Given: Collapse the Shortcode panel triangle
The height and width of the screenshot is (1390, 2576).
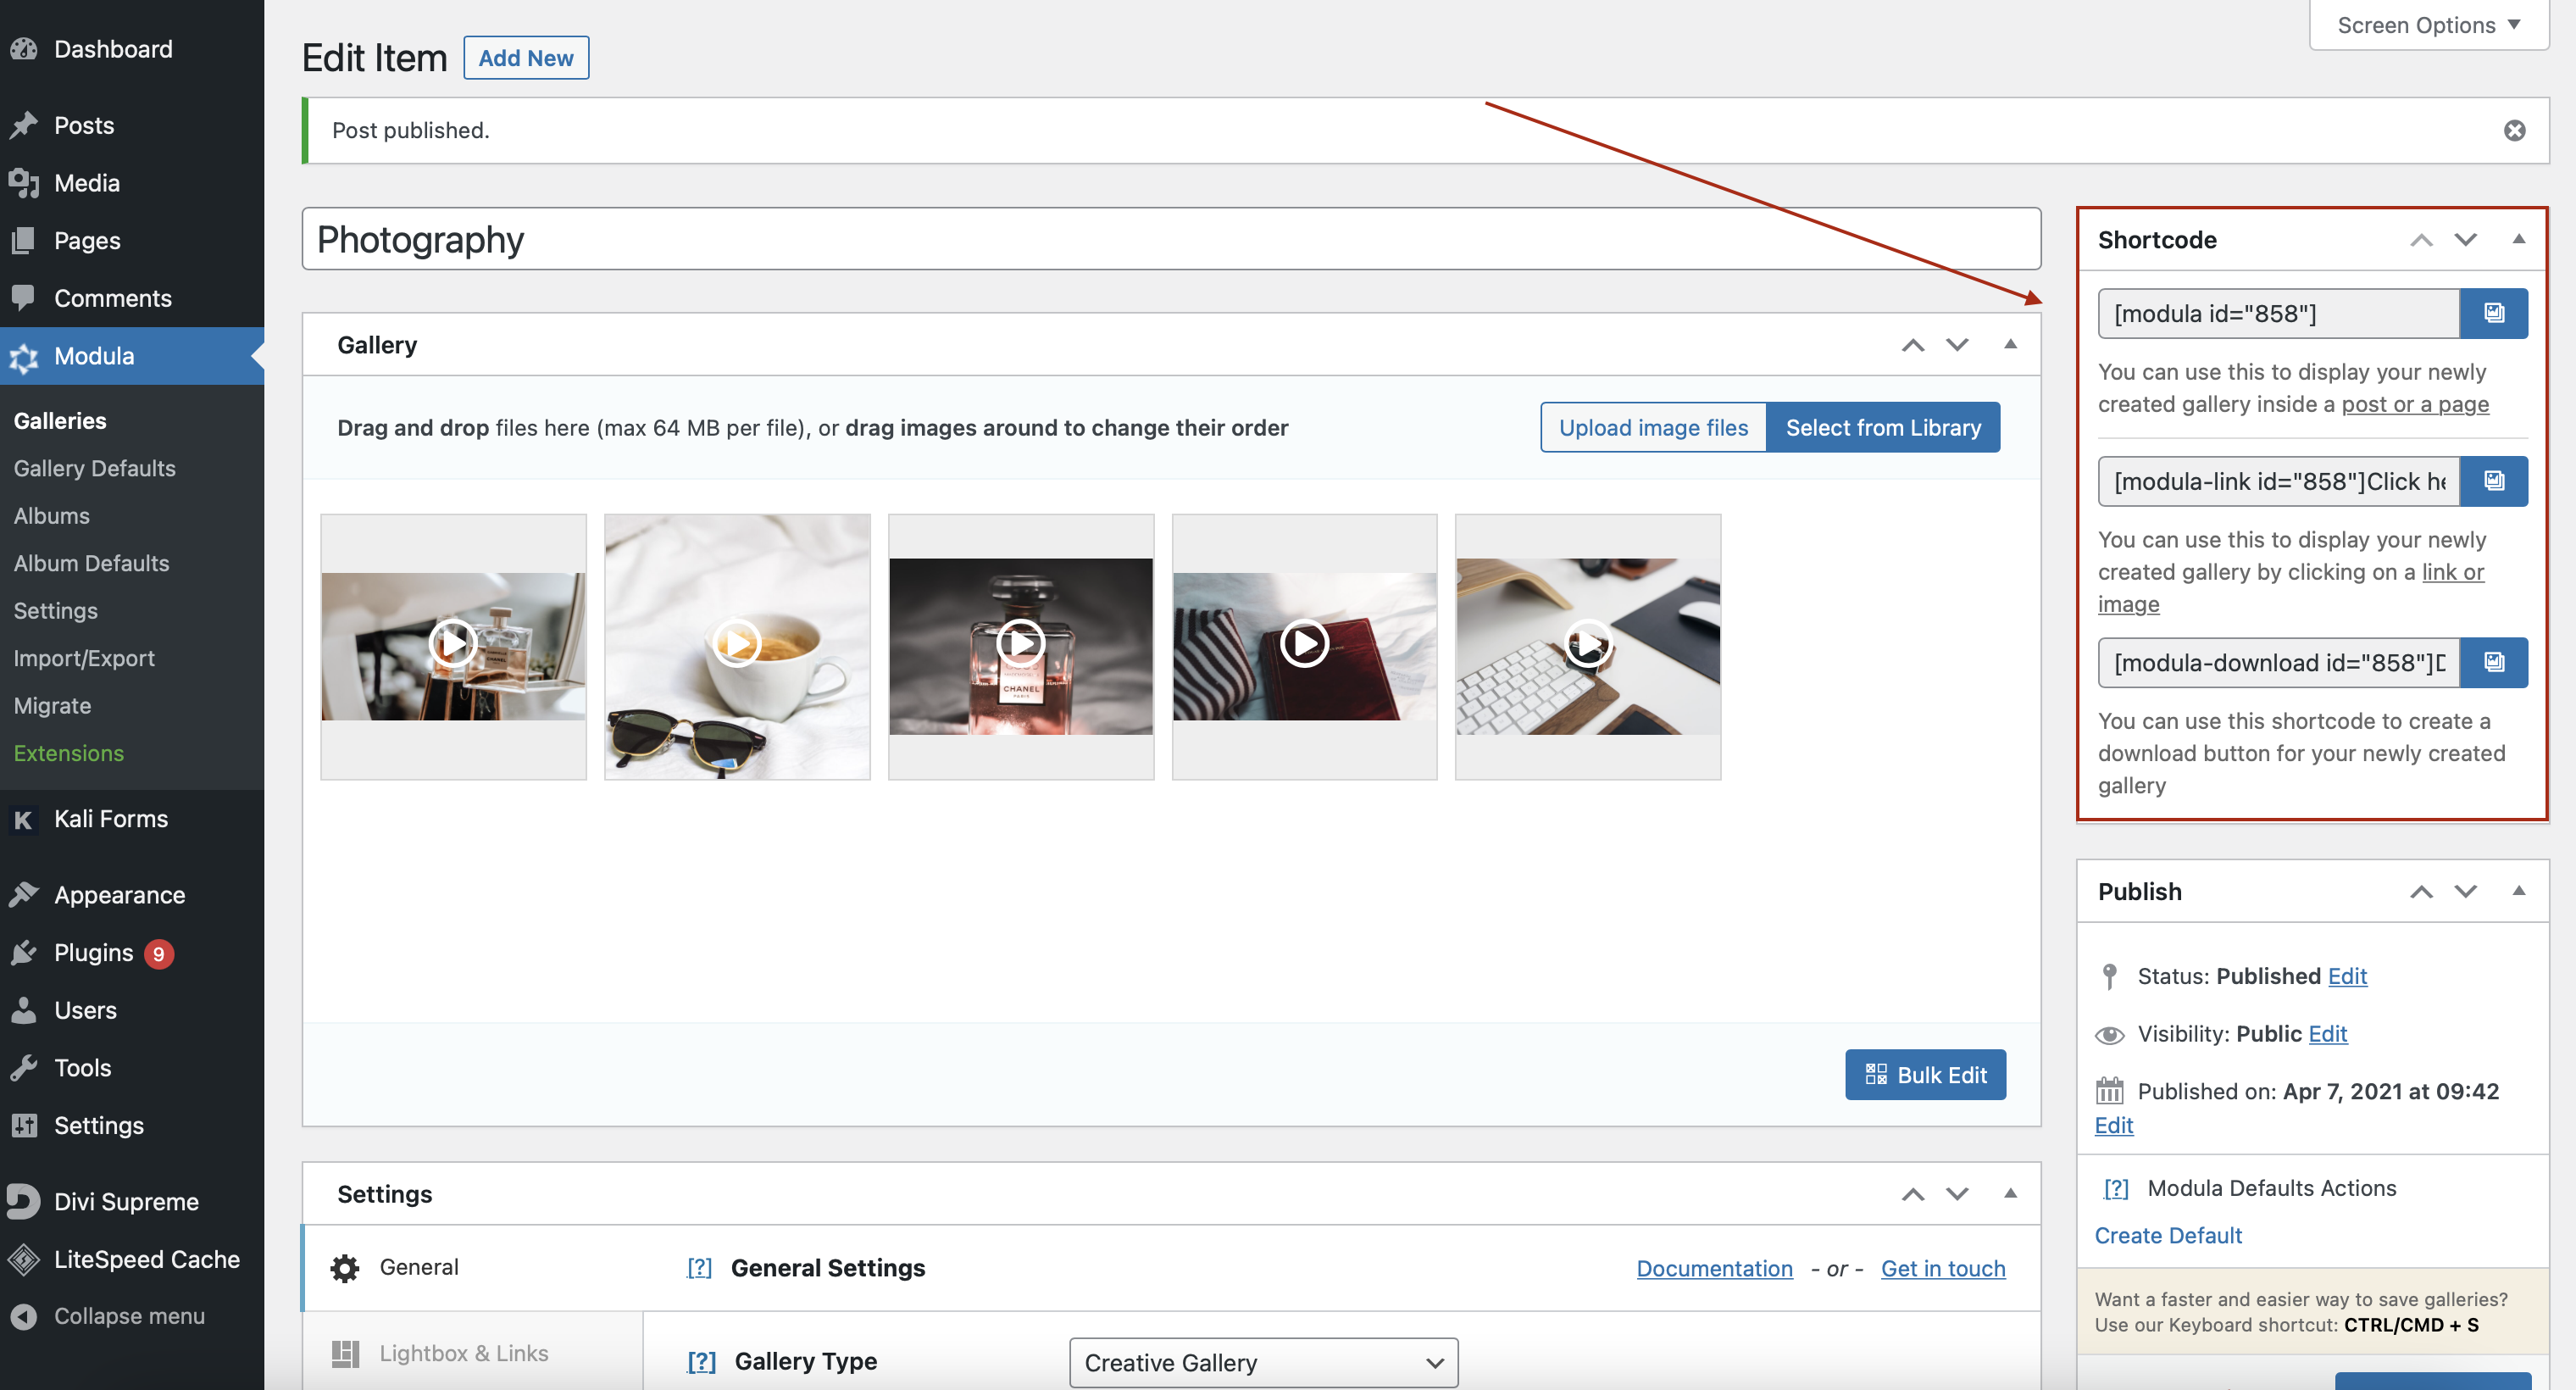Looking at the screenshot, I should point(2519,240).
